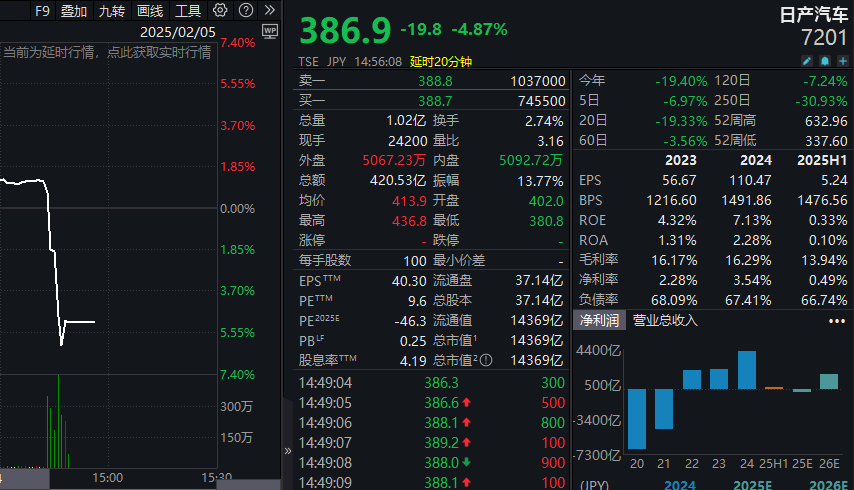This screenshot has width=854, height=490.
Task: Click the 2023 ROE value 4.32%
Action: pyautogui.click(x=677, y=220)
